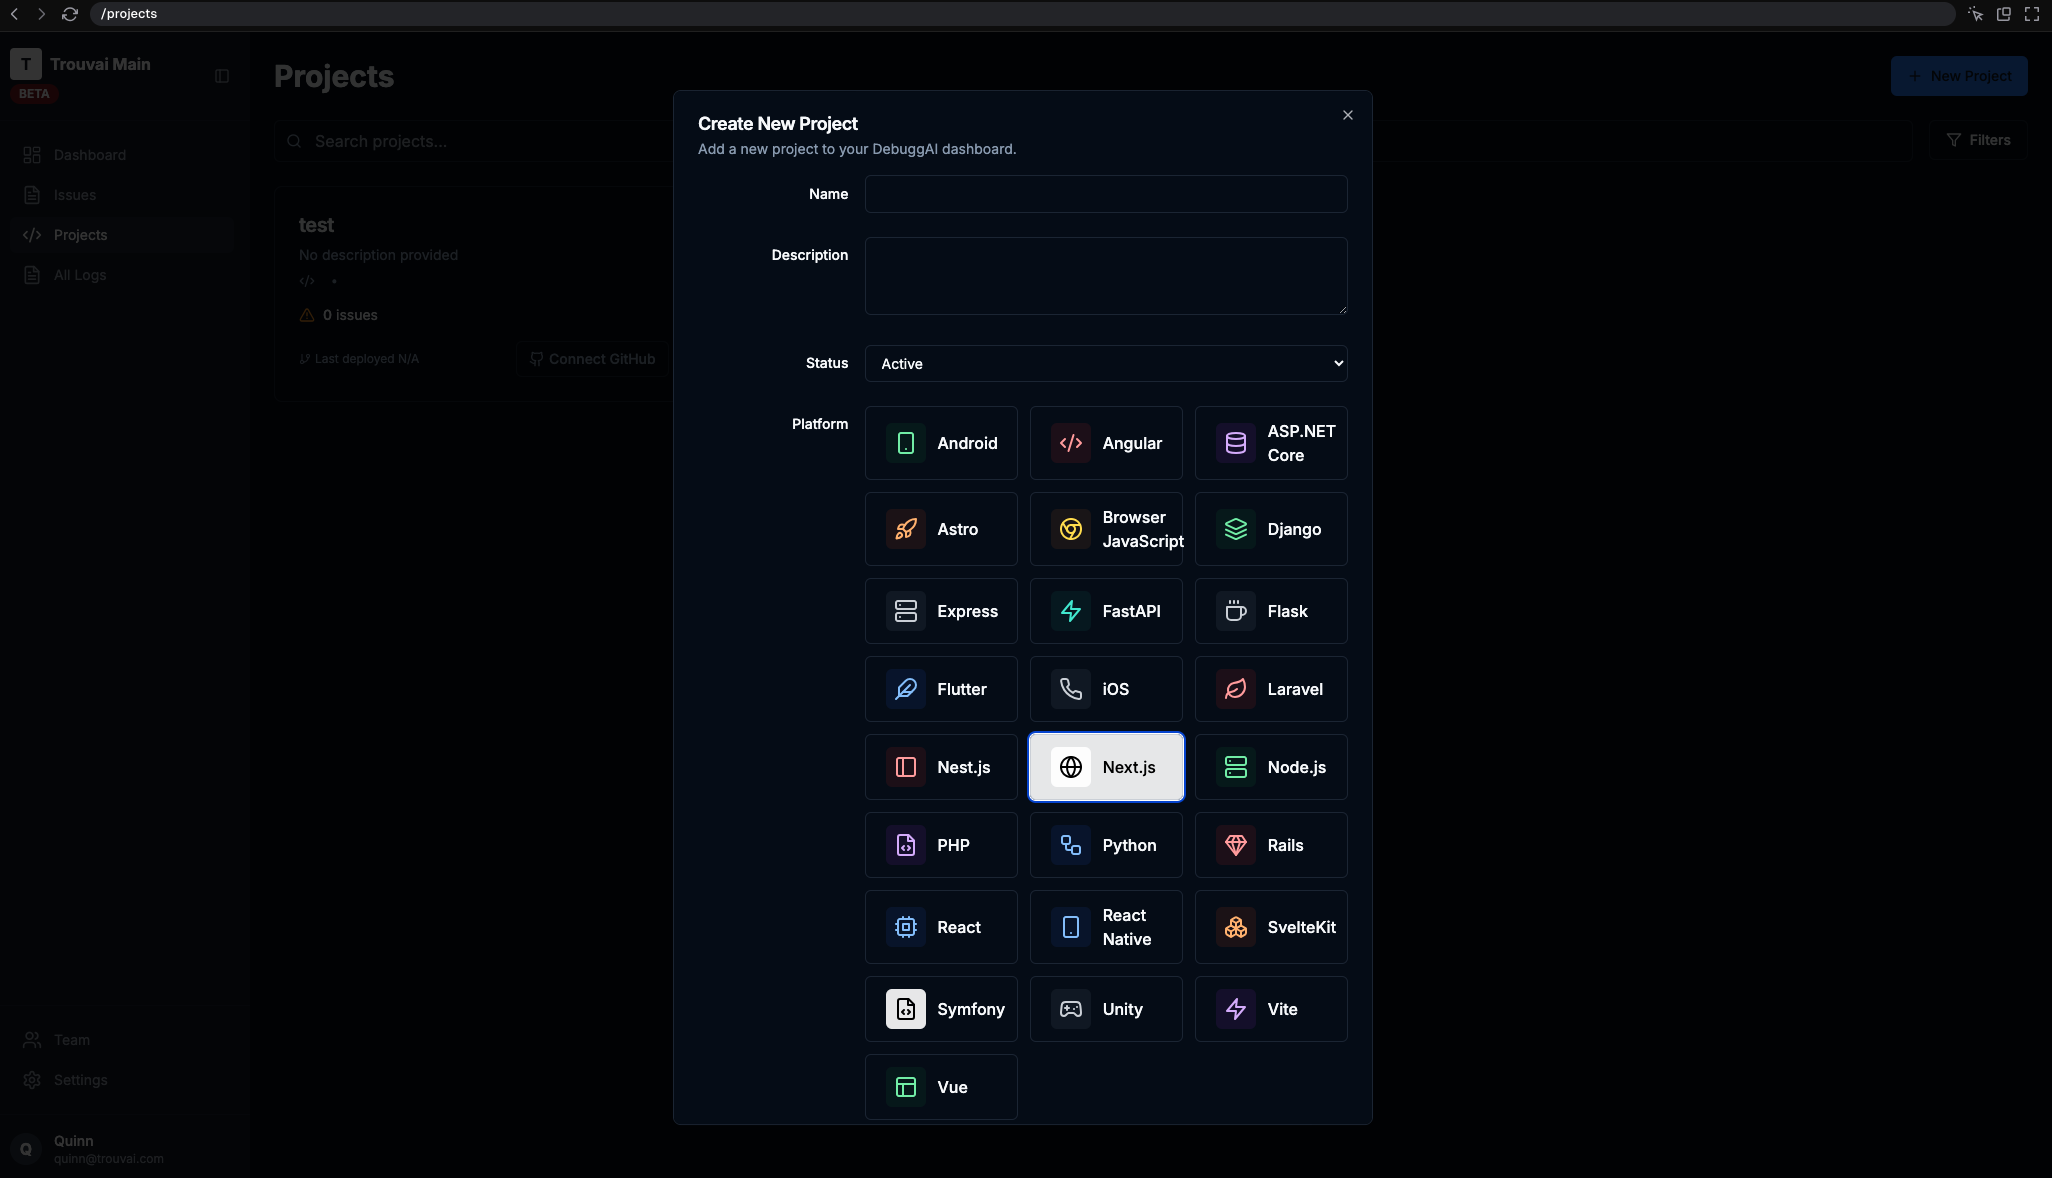
Task: Open the Filters button
Action: (x=1977, y=140)
